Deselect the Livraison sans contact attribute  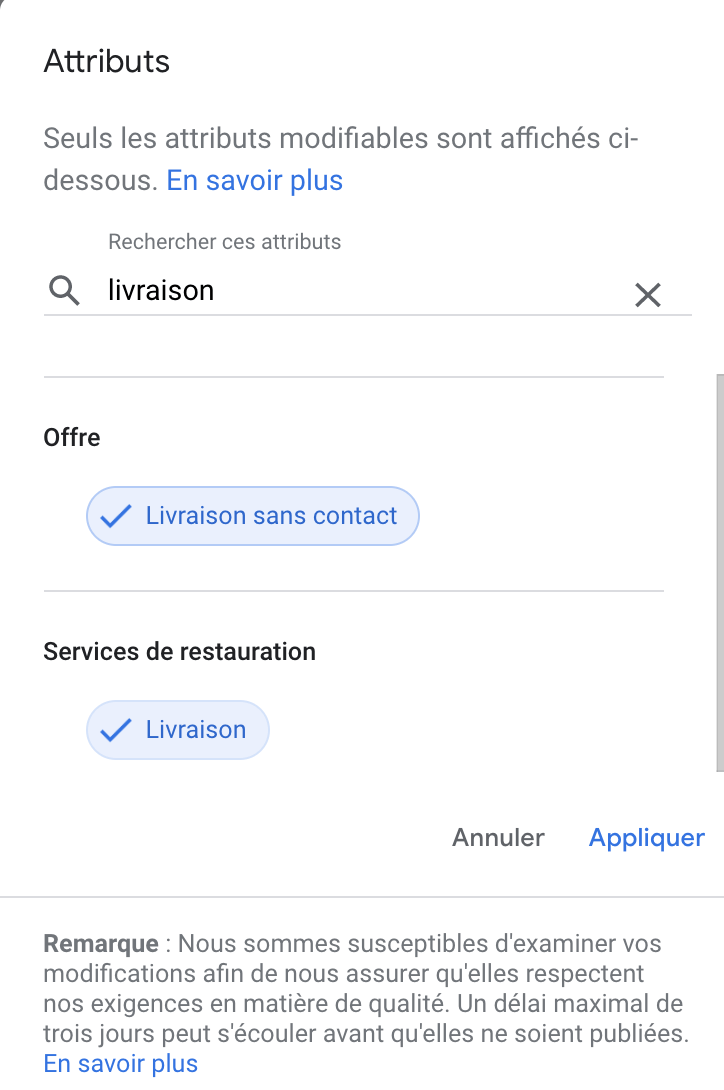tap(252, 516)
